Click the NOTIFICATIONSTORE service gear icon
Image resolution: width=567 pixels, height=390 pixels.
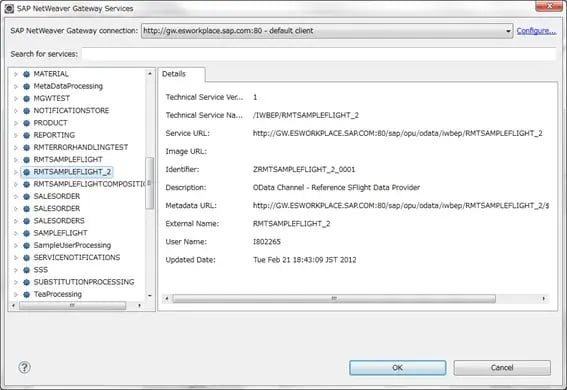point(26,111)
